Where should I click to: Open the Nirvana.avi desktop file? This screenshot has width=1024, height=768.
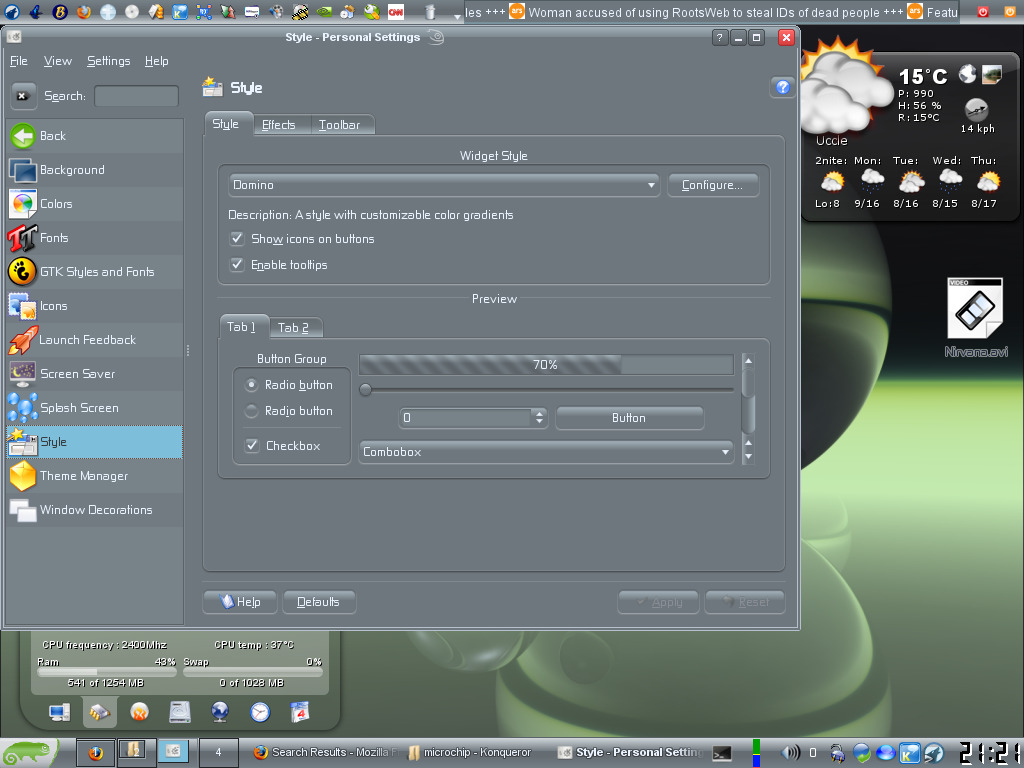[x=975, y=317]
